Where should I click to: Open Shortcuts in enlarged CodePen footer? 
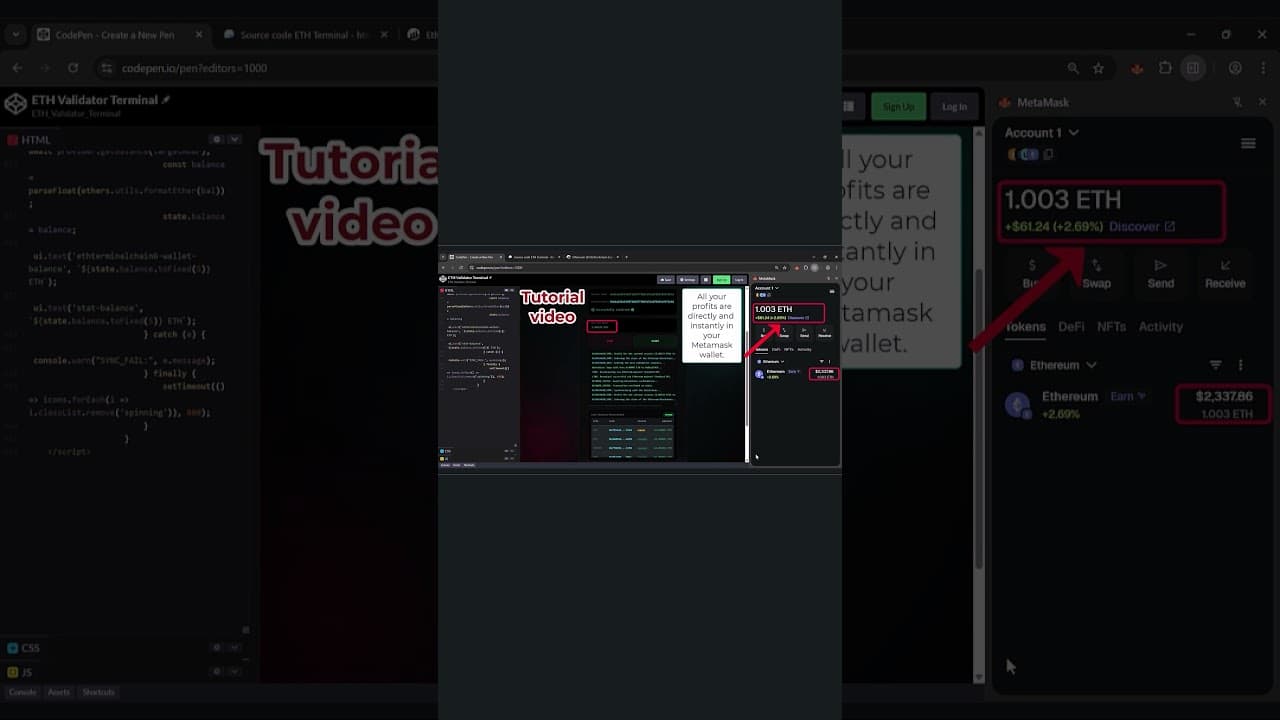click(x=98, y=692)
